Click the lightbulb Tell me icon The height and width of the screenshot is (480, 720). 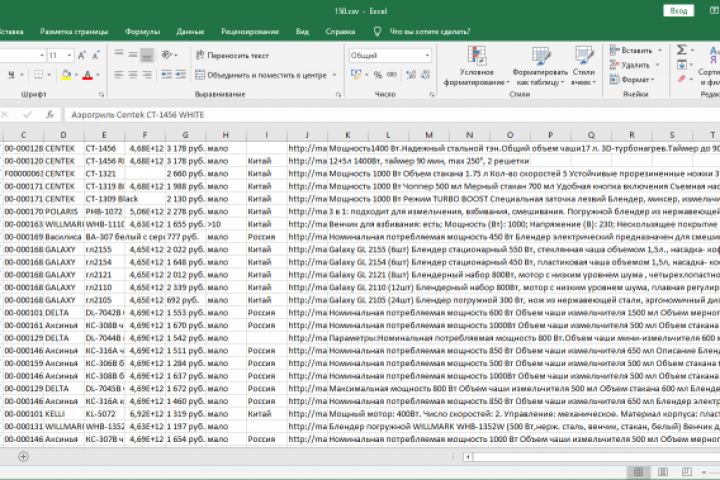pos(377,31)
